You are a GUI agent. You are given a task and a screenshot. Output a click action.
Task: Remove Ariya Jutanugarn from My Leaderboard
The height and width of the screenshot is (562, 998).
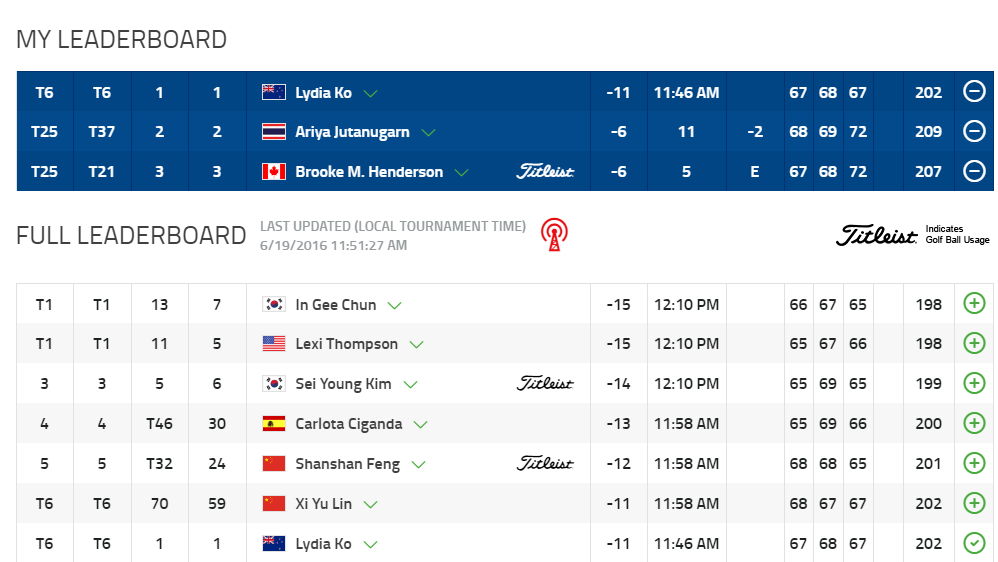coord(974,132)
